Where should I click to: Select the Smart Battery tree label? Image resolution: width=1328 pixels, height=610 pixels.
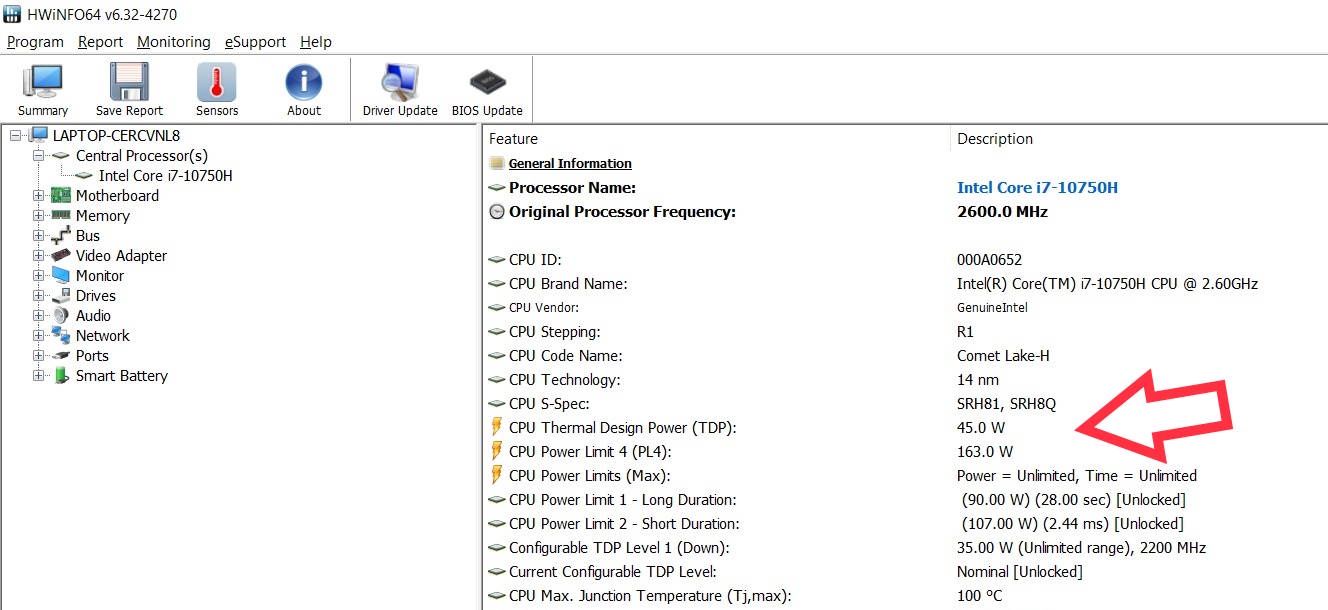(x=122, y=375)
